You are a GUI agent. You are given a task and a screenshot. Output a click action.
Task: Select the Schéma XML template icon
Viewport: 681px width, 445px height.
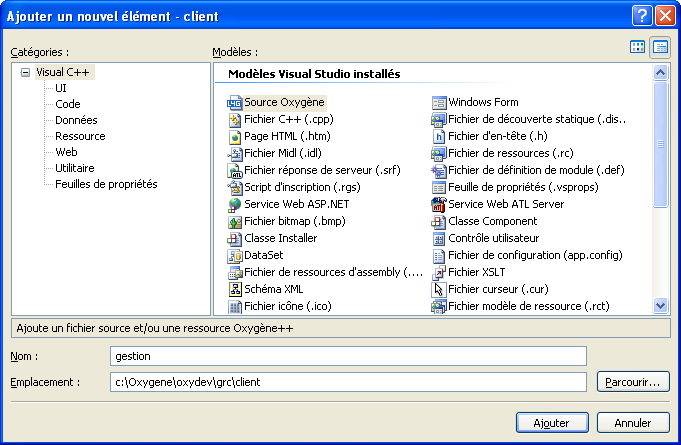pyautogui.click(x=235, y=289)
